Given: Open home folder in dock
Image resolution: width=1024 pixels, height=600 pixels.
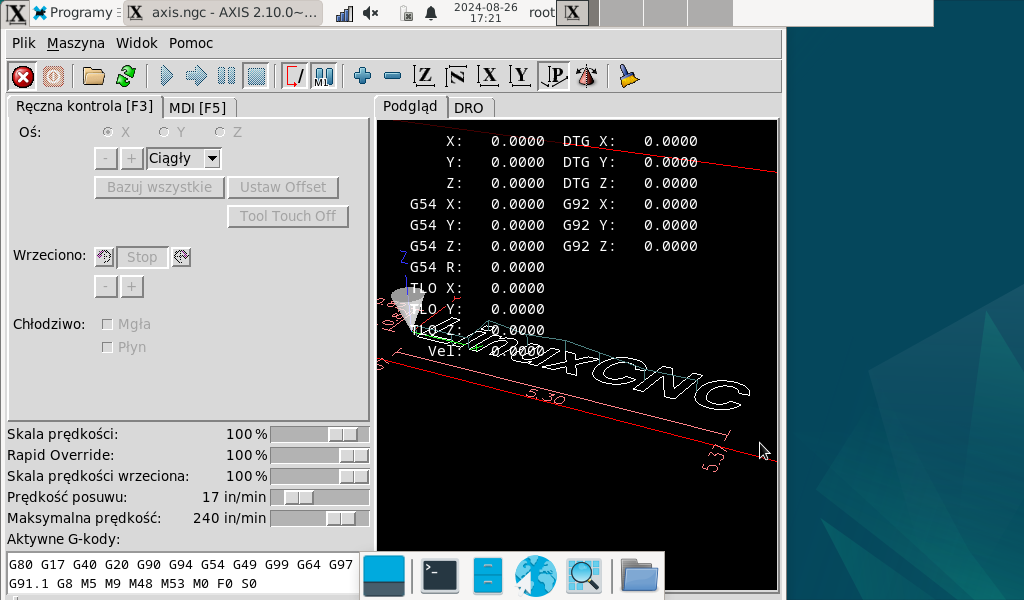Looking at the screenshot, I should click(639, 576).
